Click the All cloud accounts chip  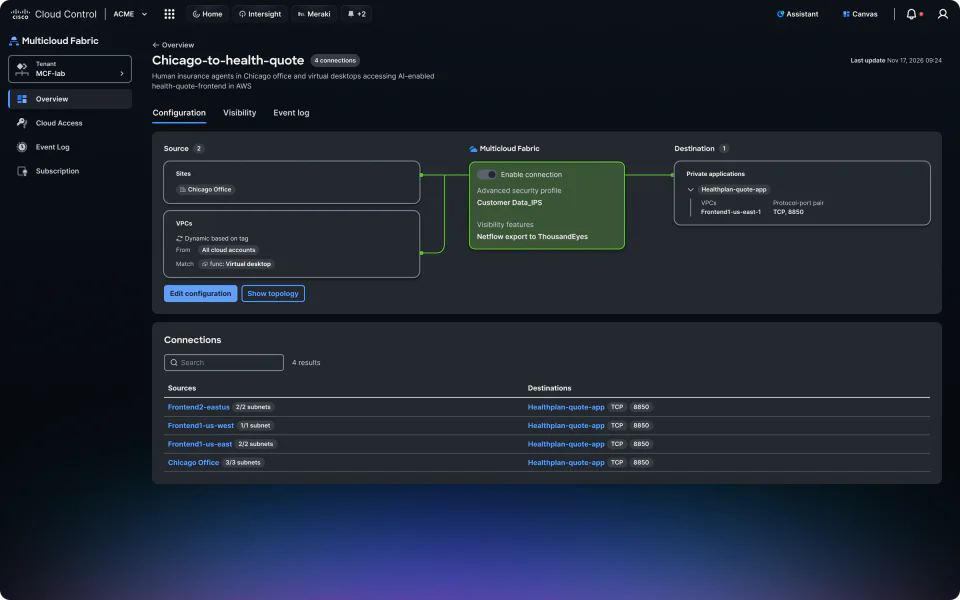[x=228, y=250]
